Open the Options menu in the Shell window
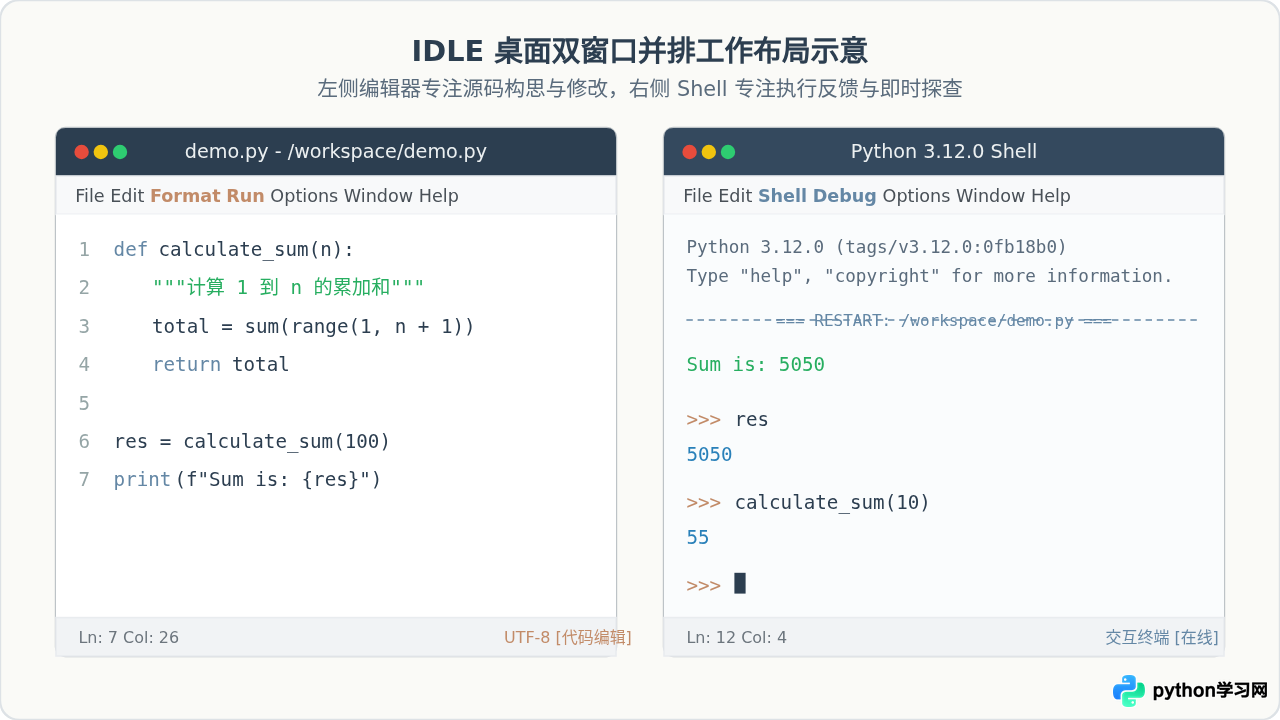The height and width of the screenshot is (720, 1280). [916, 196]
